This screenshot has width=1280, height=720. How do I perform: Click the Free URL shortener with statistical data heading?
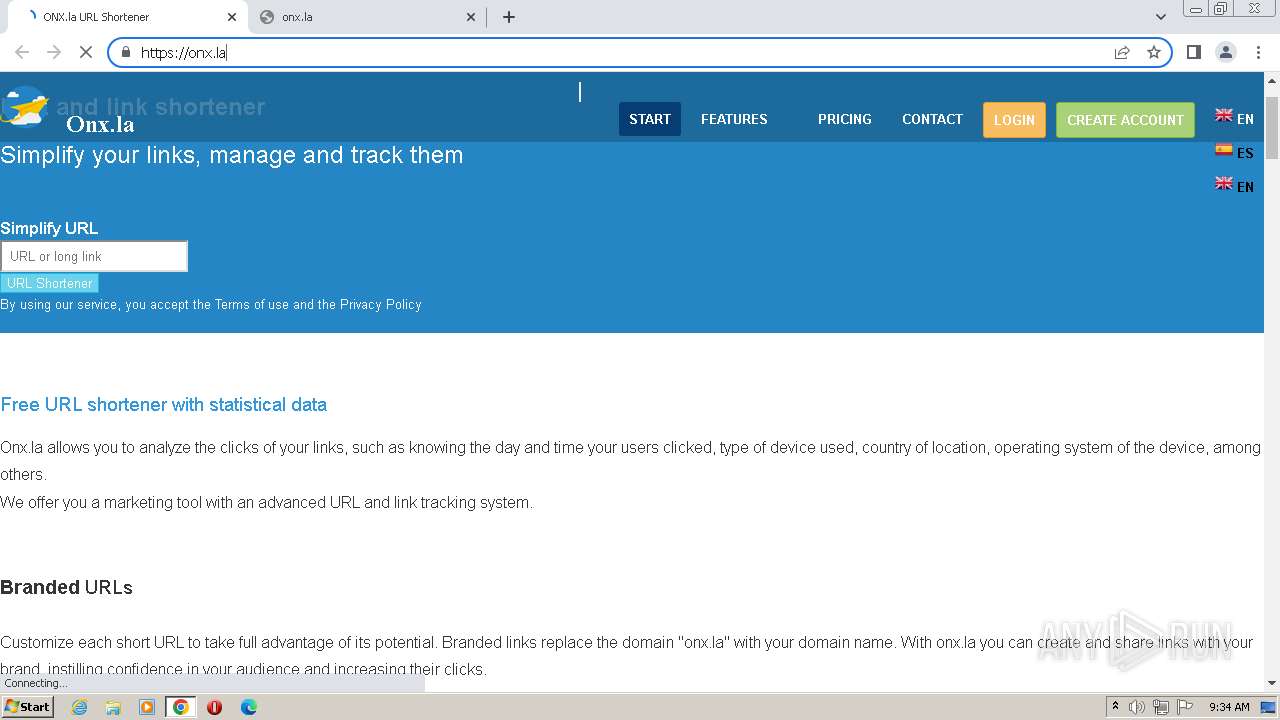click(x=164, y=405)
